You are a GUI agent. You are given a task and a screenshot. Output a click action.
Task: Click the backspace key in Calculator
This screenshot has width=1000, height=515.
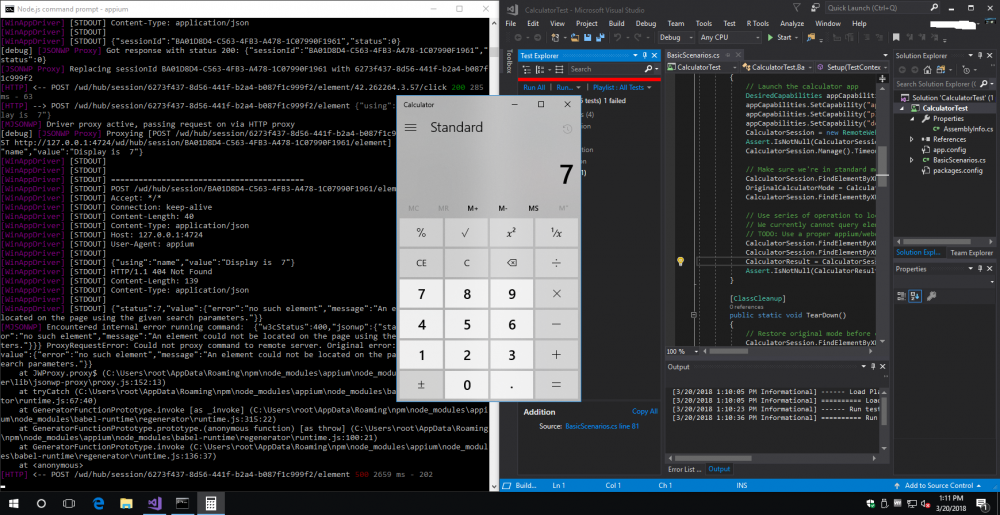511,263
